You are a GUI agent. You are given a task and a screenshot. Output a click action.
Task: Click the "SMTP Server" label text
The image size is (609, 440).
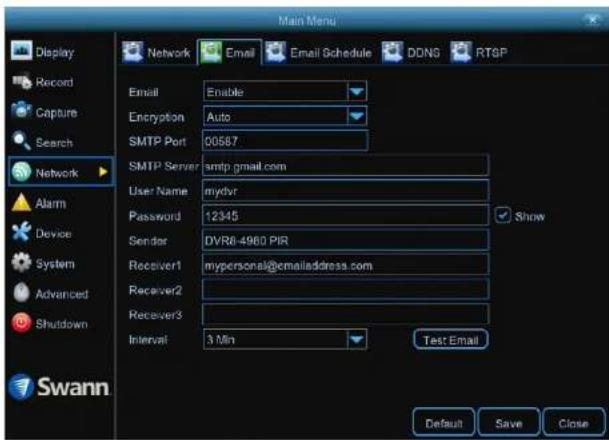[x=164, y=167]
